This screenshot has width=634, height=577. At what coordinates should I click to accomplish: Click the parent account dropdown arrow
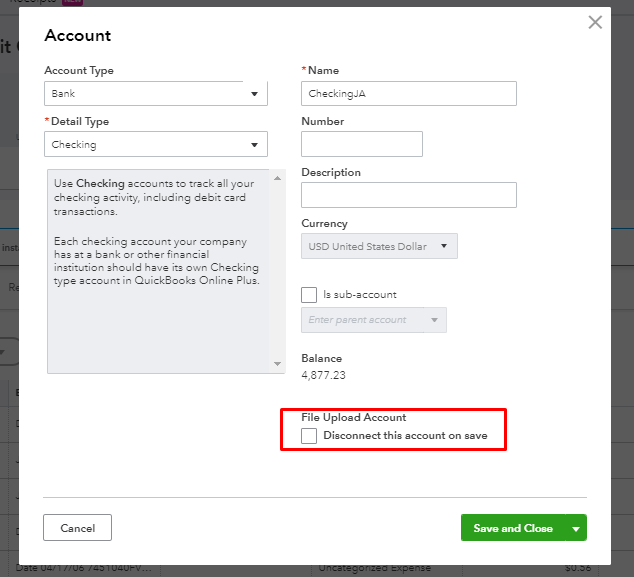(x=434, y=321)
